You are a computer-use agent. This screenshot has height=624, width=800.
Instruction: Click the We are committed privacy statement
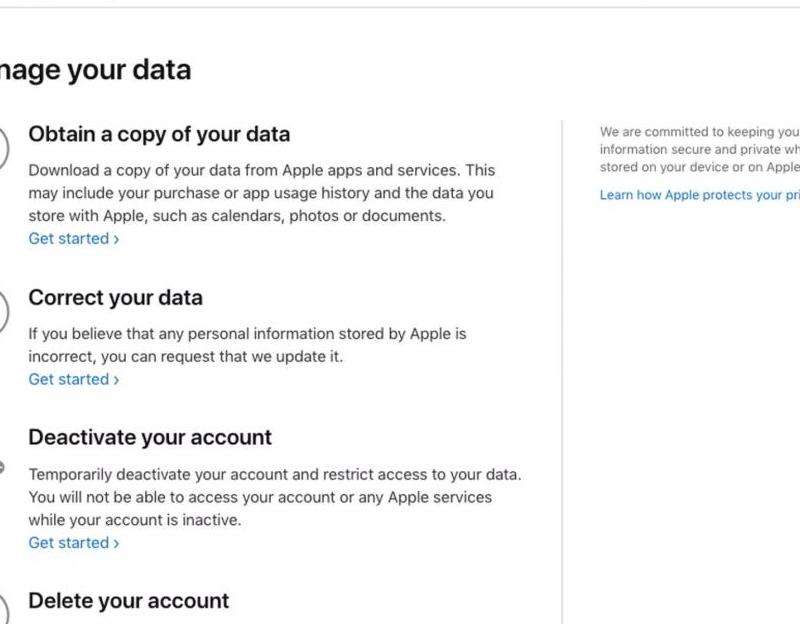699,149
